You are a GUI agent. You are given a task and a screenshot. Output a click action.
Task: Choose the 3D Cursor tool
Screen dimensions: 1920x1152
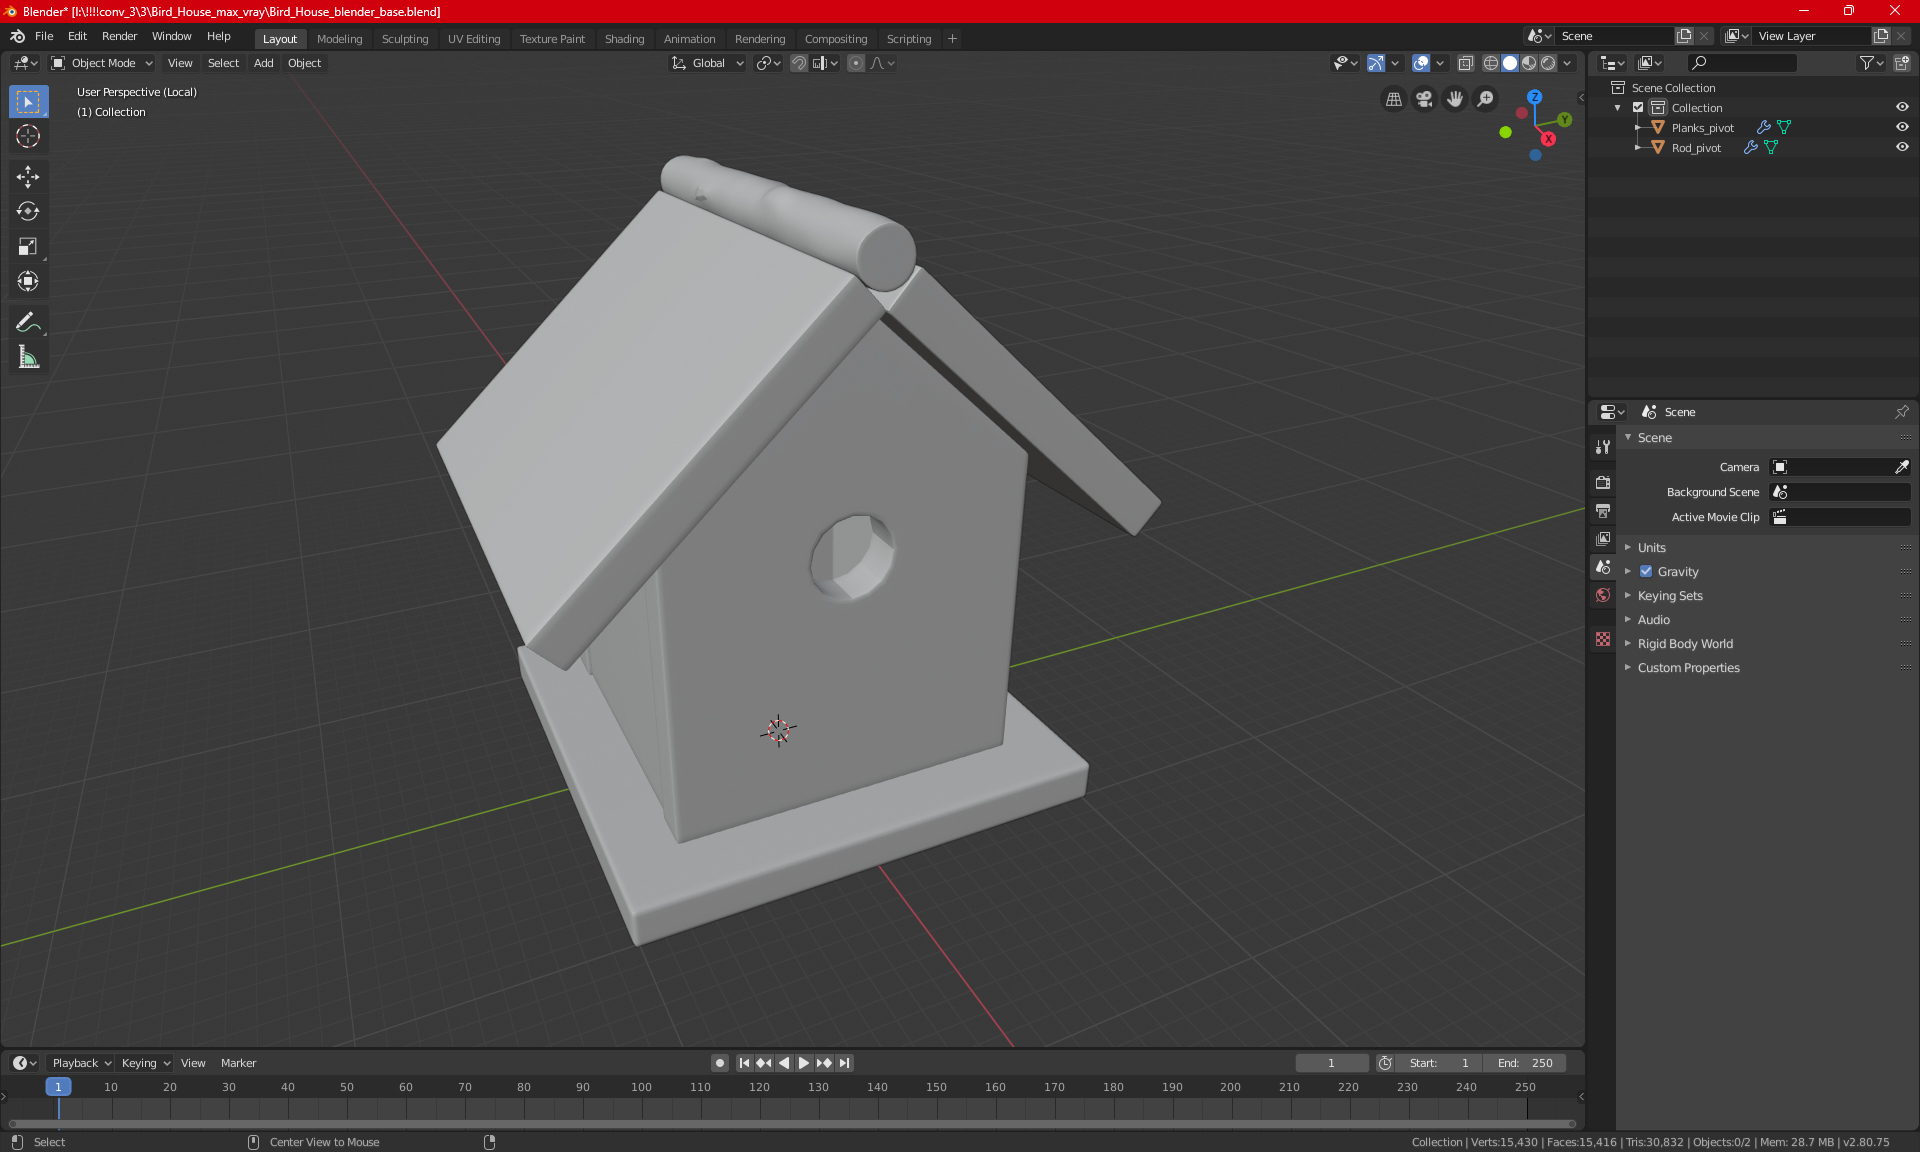pyautogui.click(x=28, y=137)
